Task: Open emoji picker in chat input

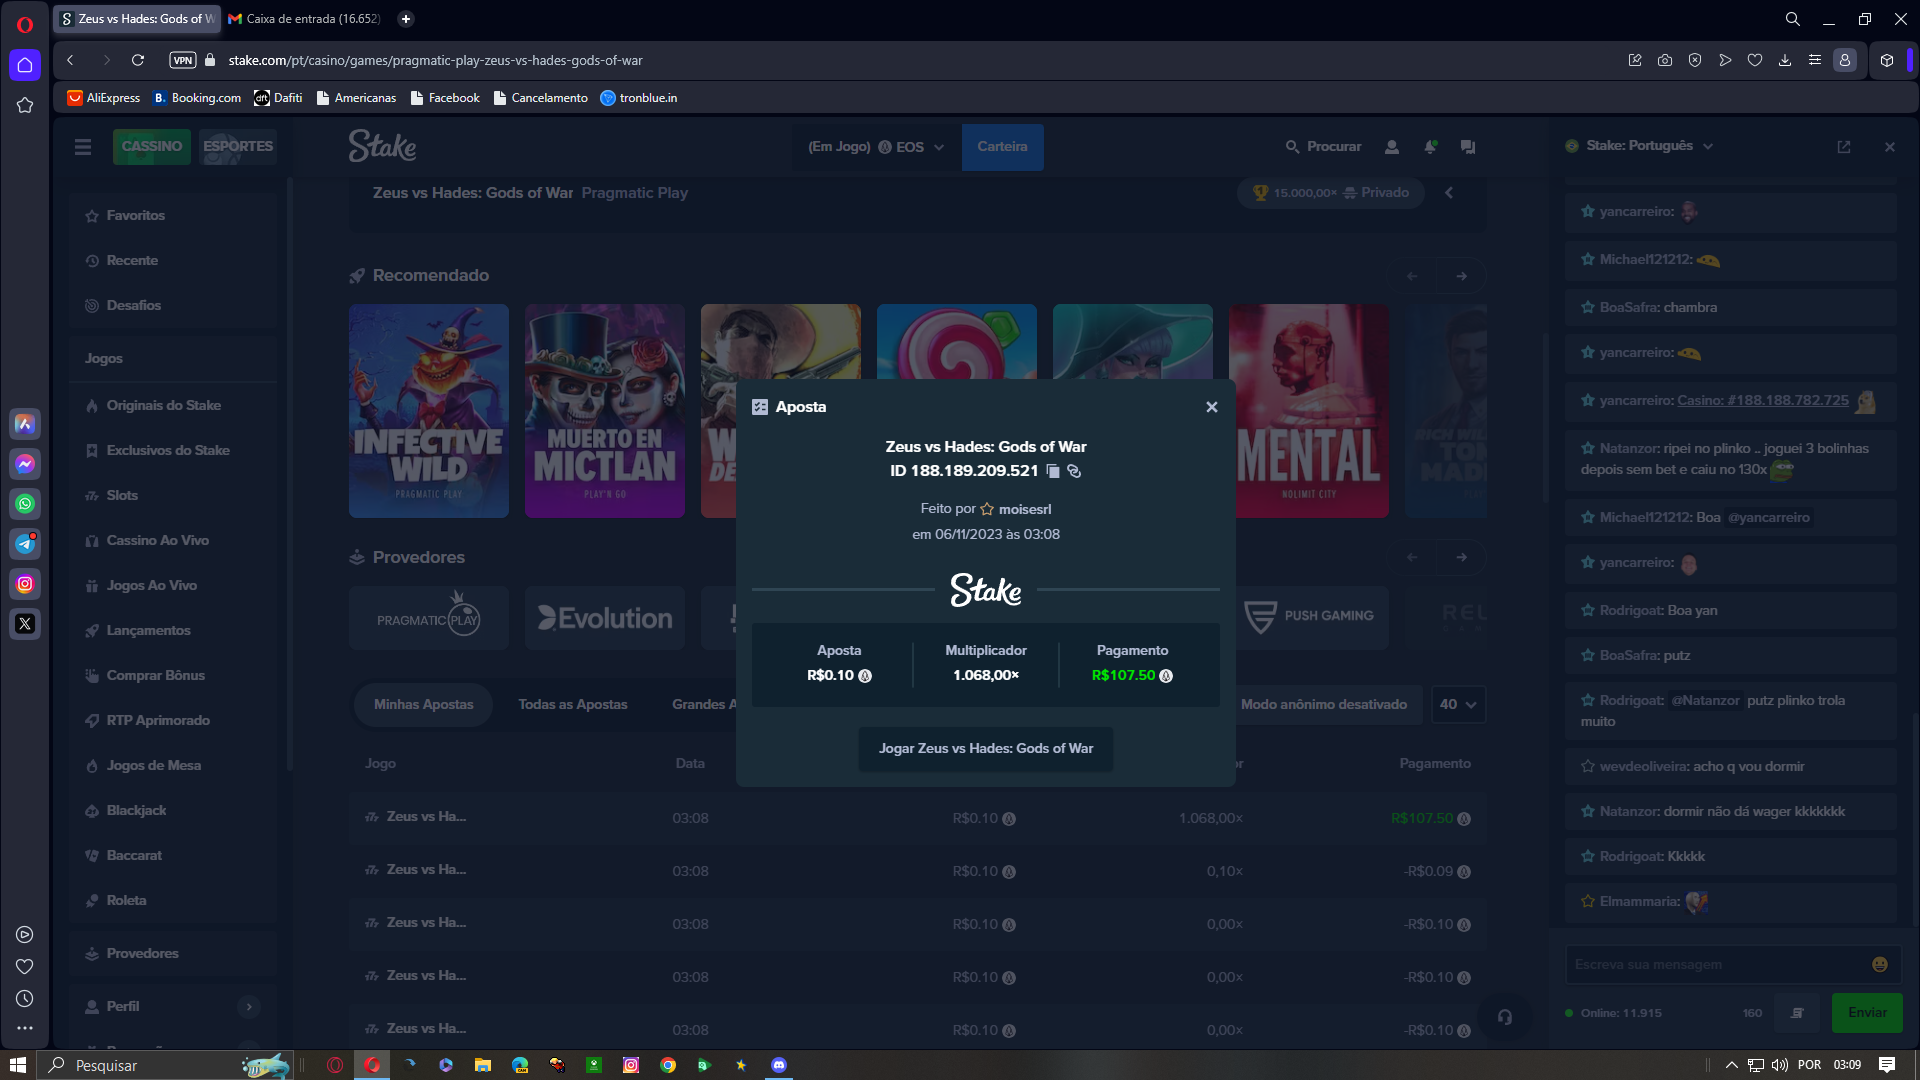Action: [1879, 965]
